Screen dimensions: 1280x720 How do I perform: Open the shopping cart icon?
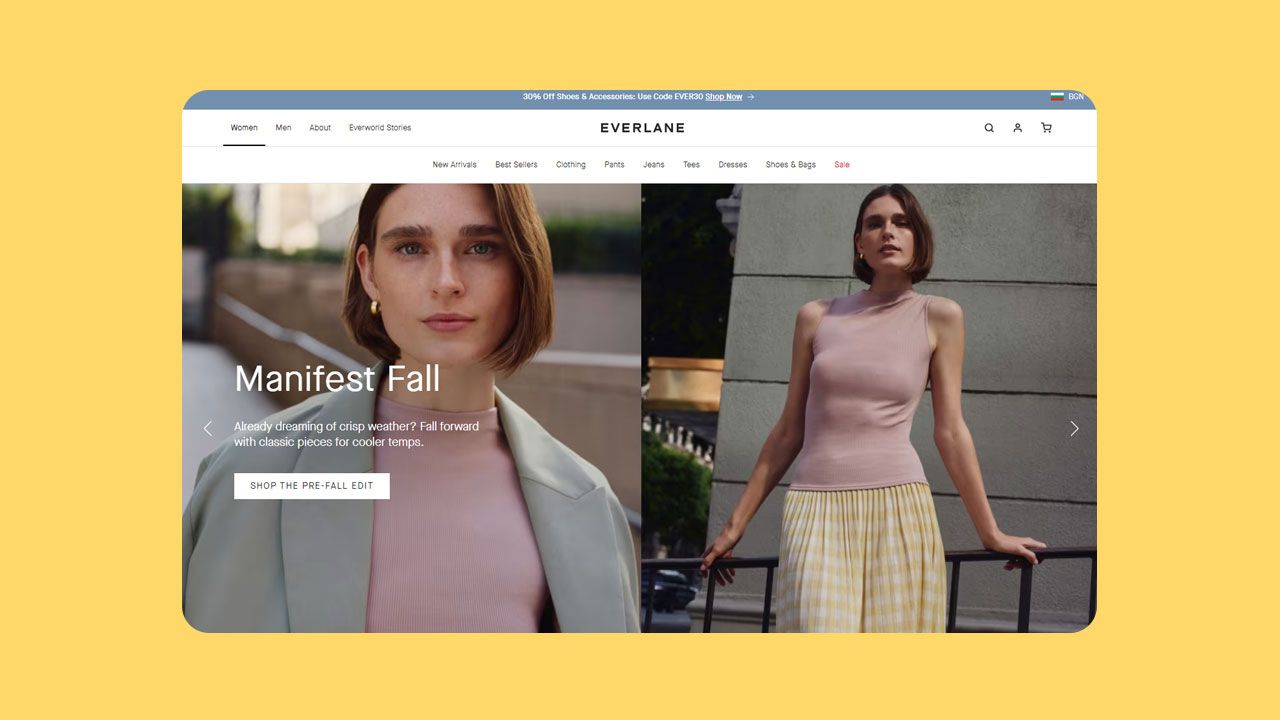[1046, 128]
